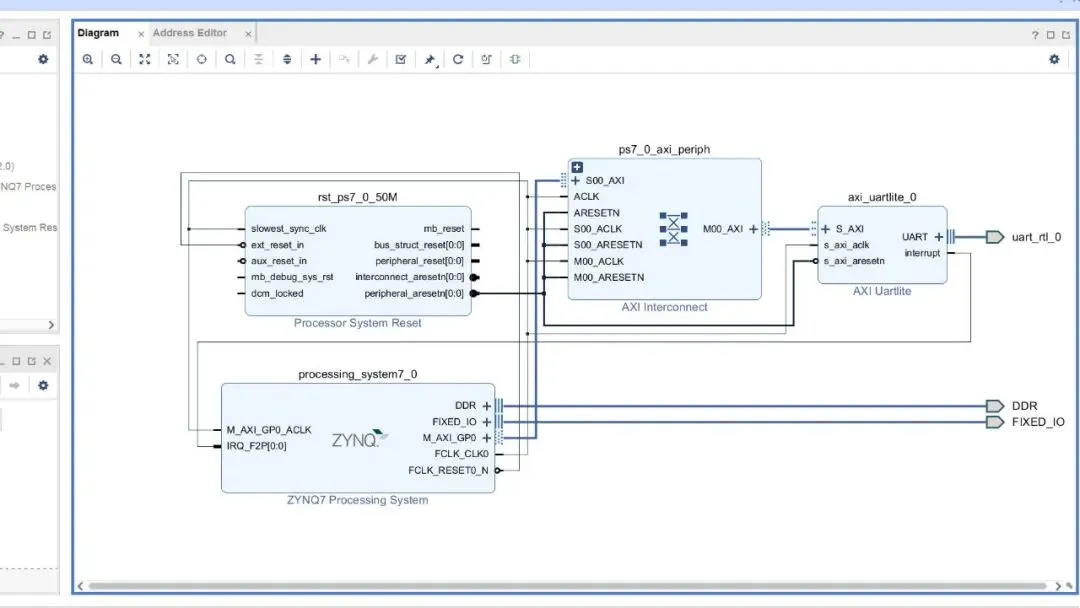This screenshot has height=608, width=1080.
Task: Expand the UART interface pin
Action: pos(939,237)
